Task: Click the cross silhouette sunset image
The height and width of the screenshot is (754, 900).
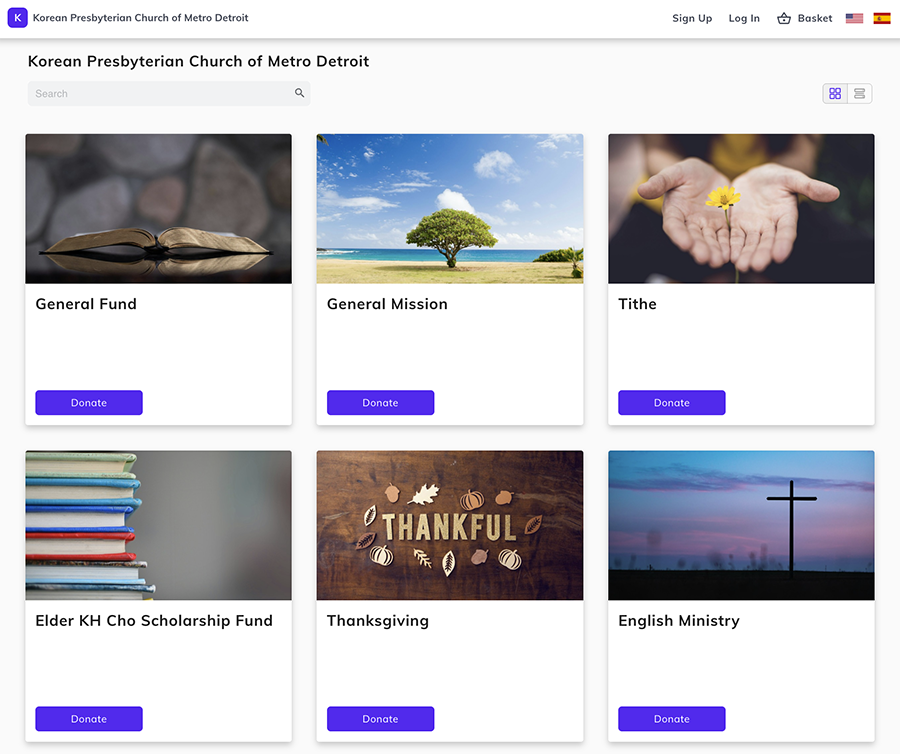Action: pos(741,525)
